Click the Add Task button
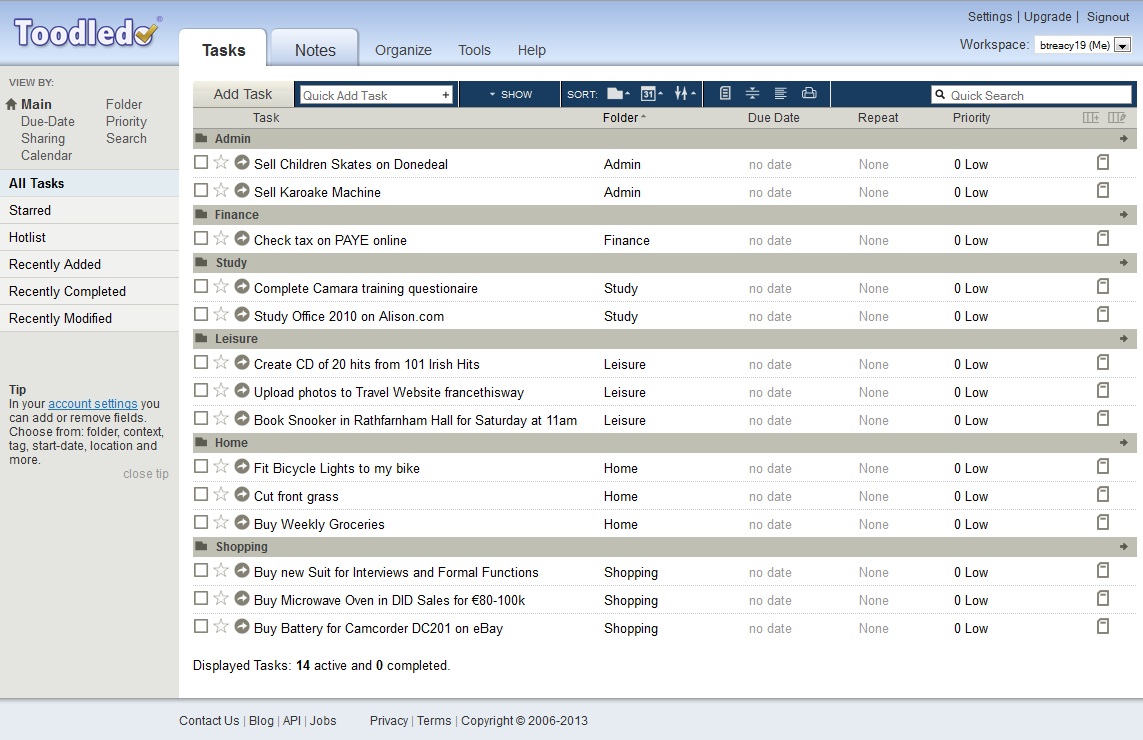 pos(243,94)
